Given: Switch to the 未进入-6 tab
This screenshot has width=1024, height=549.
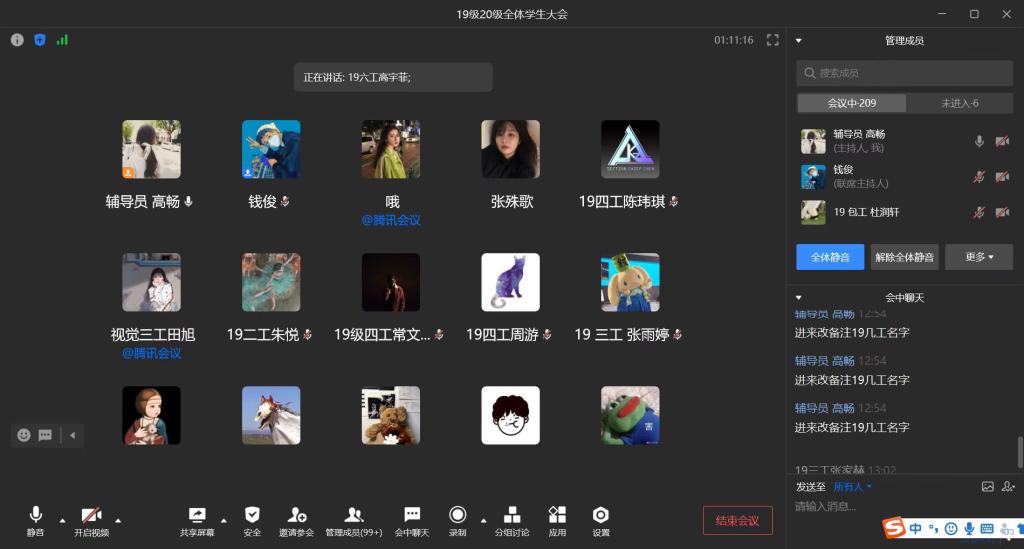Looking at the screenshot, I should 959,103.
